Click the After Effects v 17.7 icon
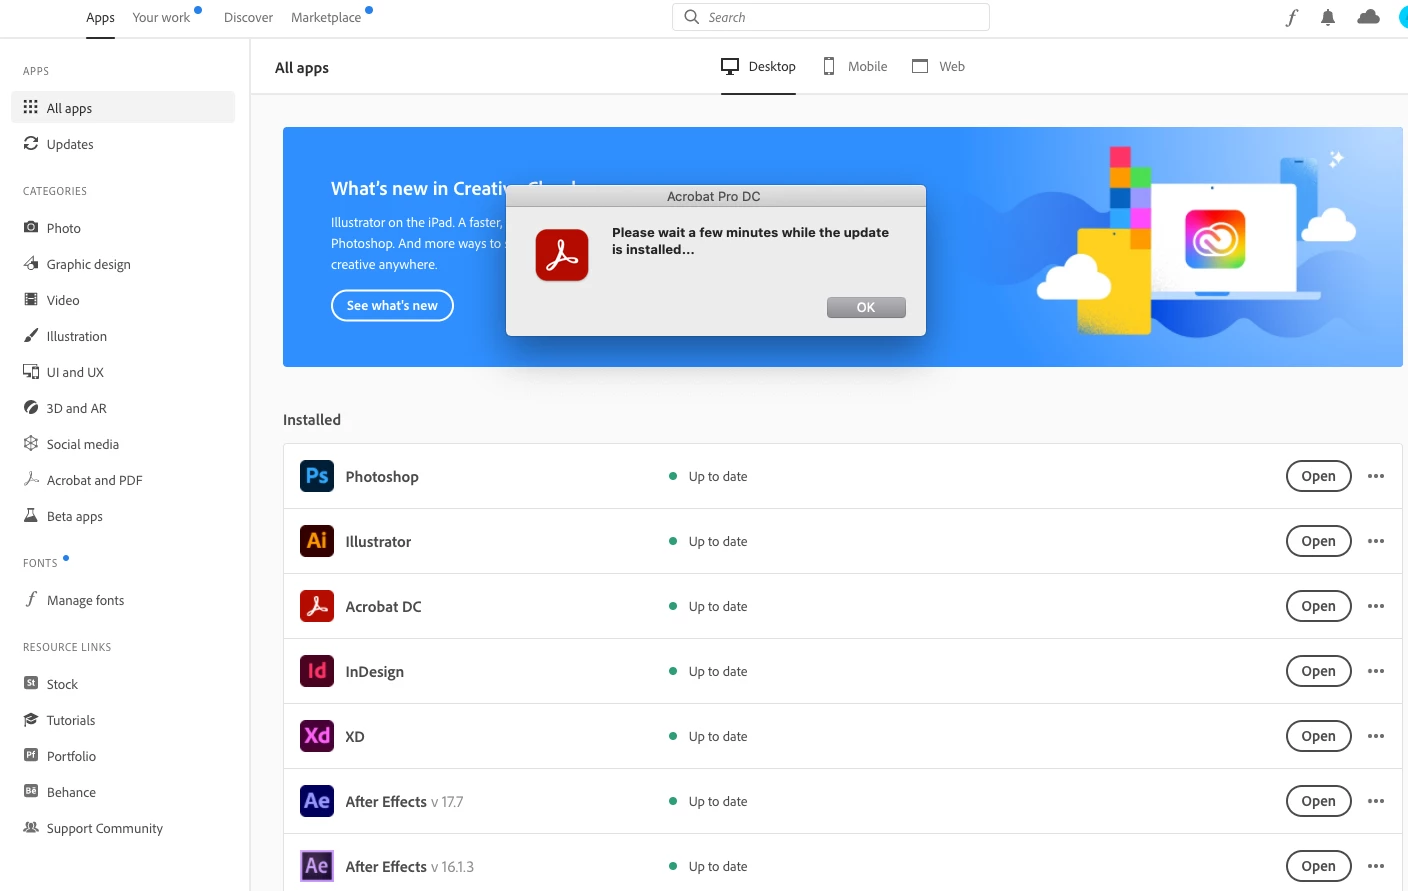 point(317,801)
